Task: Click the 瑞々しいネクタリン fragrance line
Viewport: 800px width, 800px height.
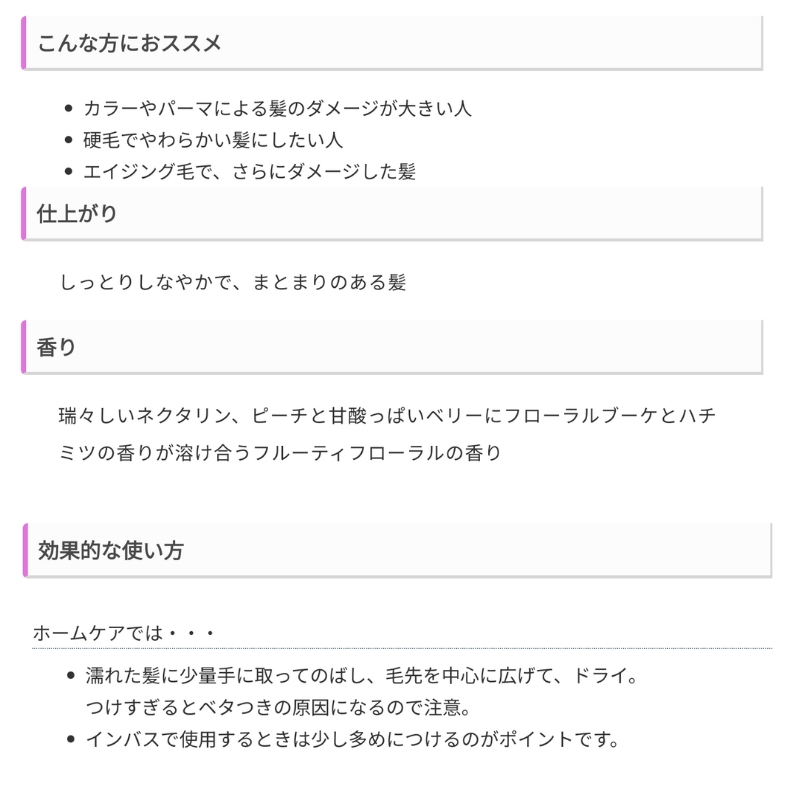Action: coord(388,416)
